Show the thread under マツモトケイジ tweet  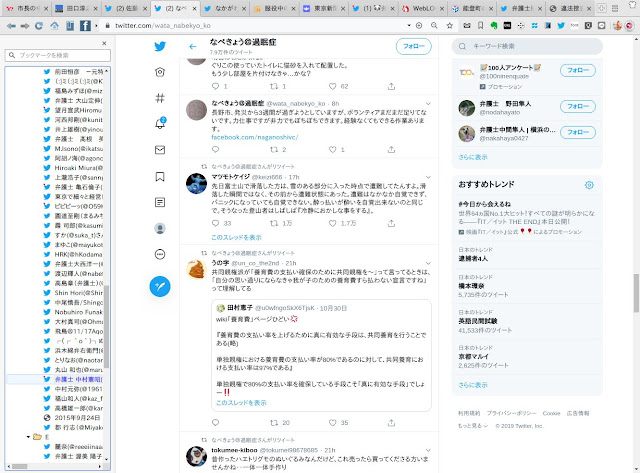click(236, 238)
